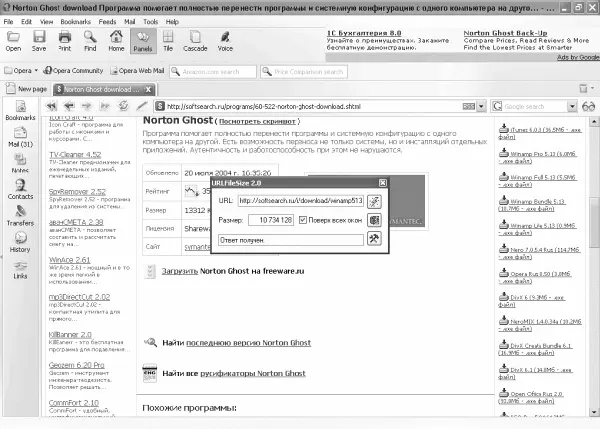Image resolution: width=600 pixels, height=429 pixels.
Task: Open the Help menu
Action: (x=172, y=22)
